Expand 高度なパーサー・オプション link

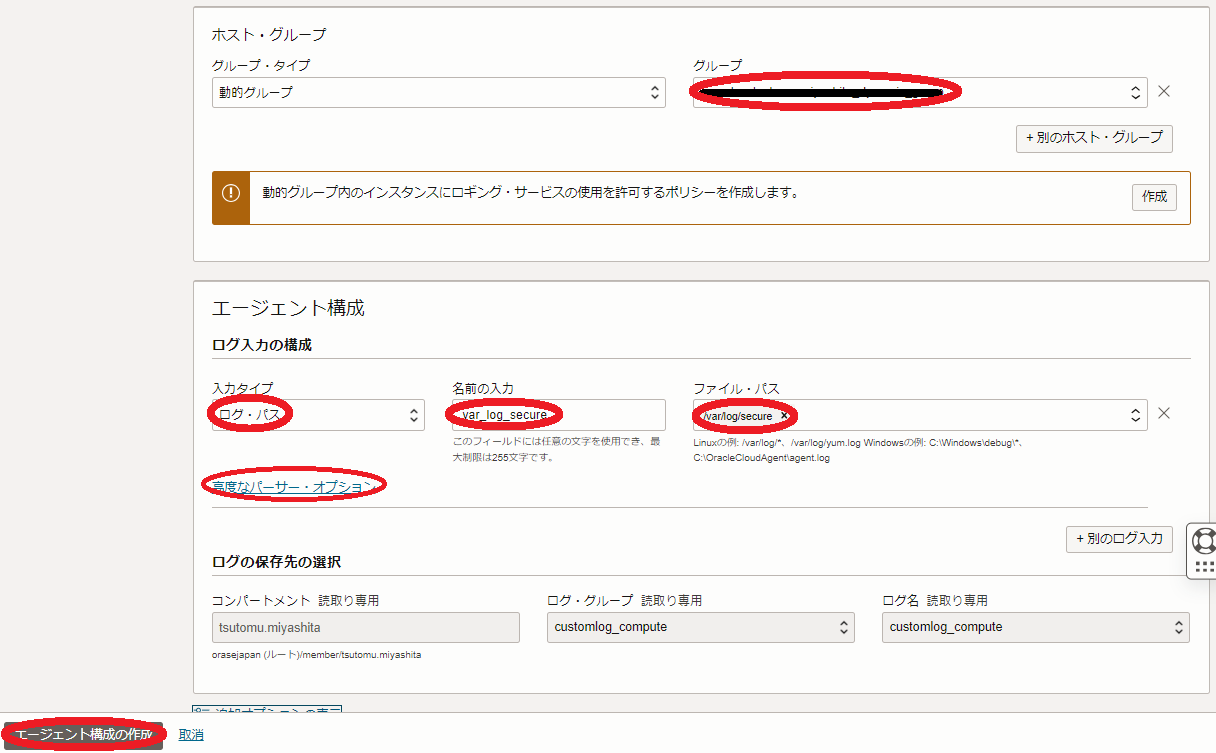[x=293, y=486]
